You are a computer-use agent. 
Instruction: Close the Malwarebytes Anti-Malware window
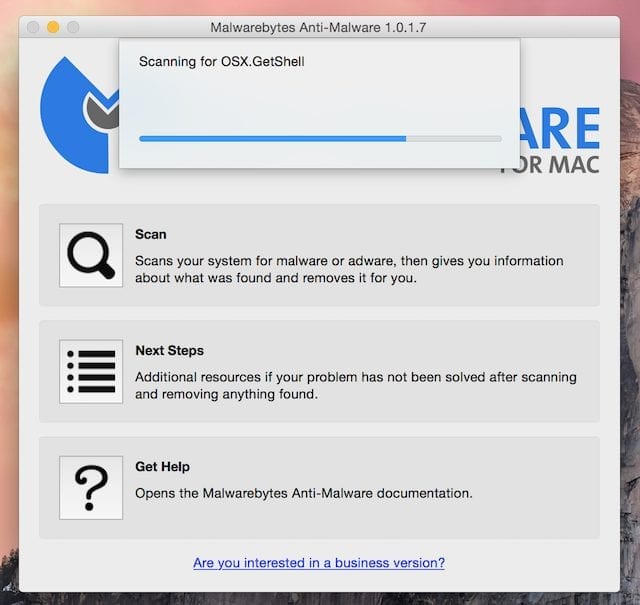pos(33,27)
